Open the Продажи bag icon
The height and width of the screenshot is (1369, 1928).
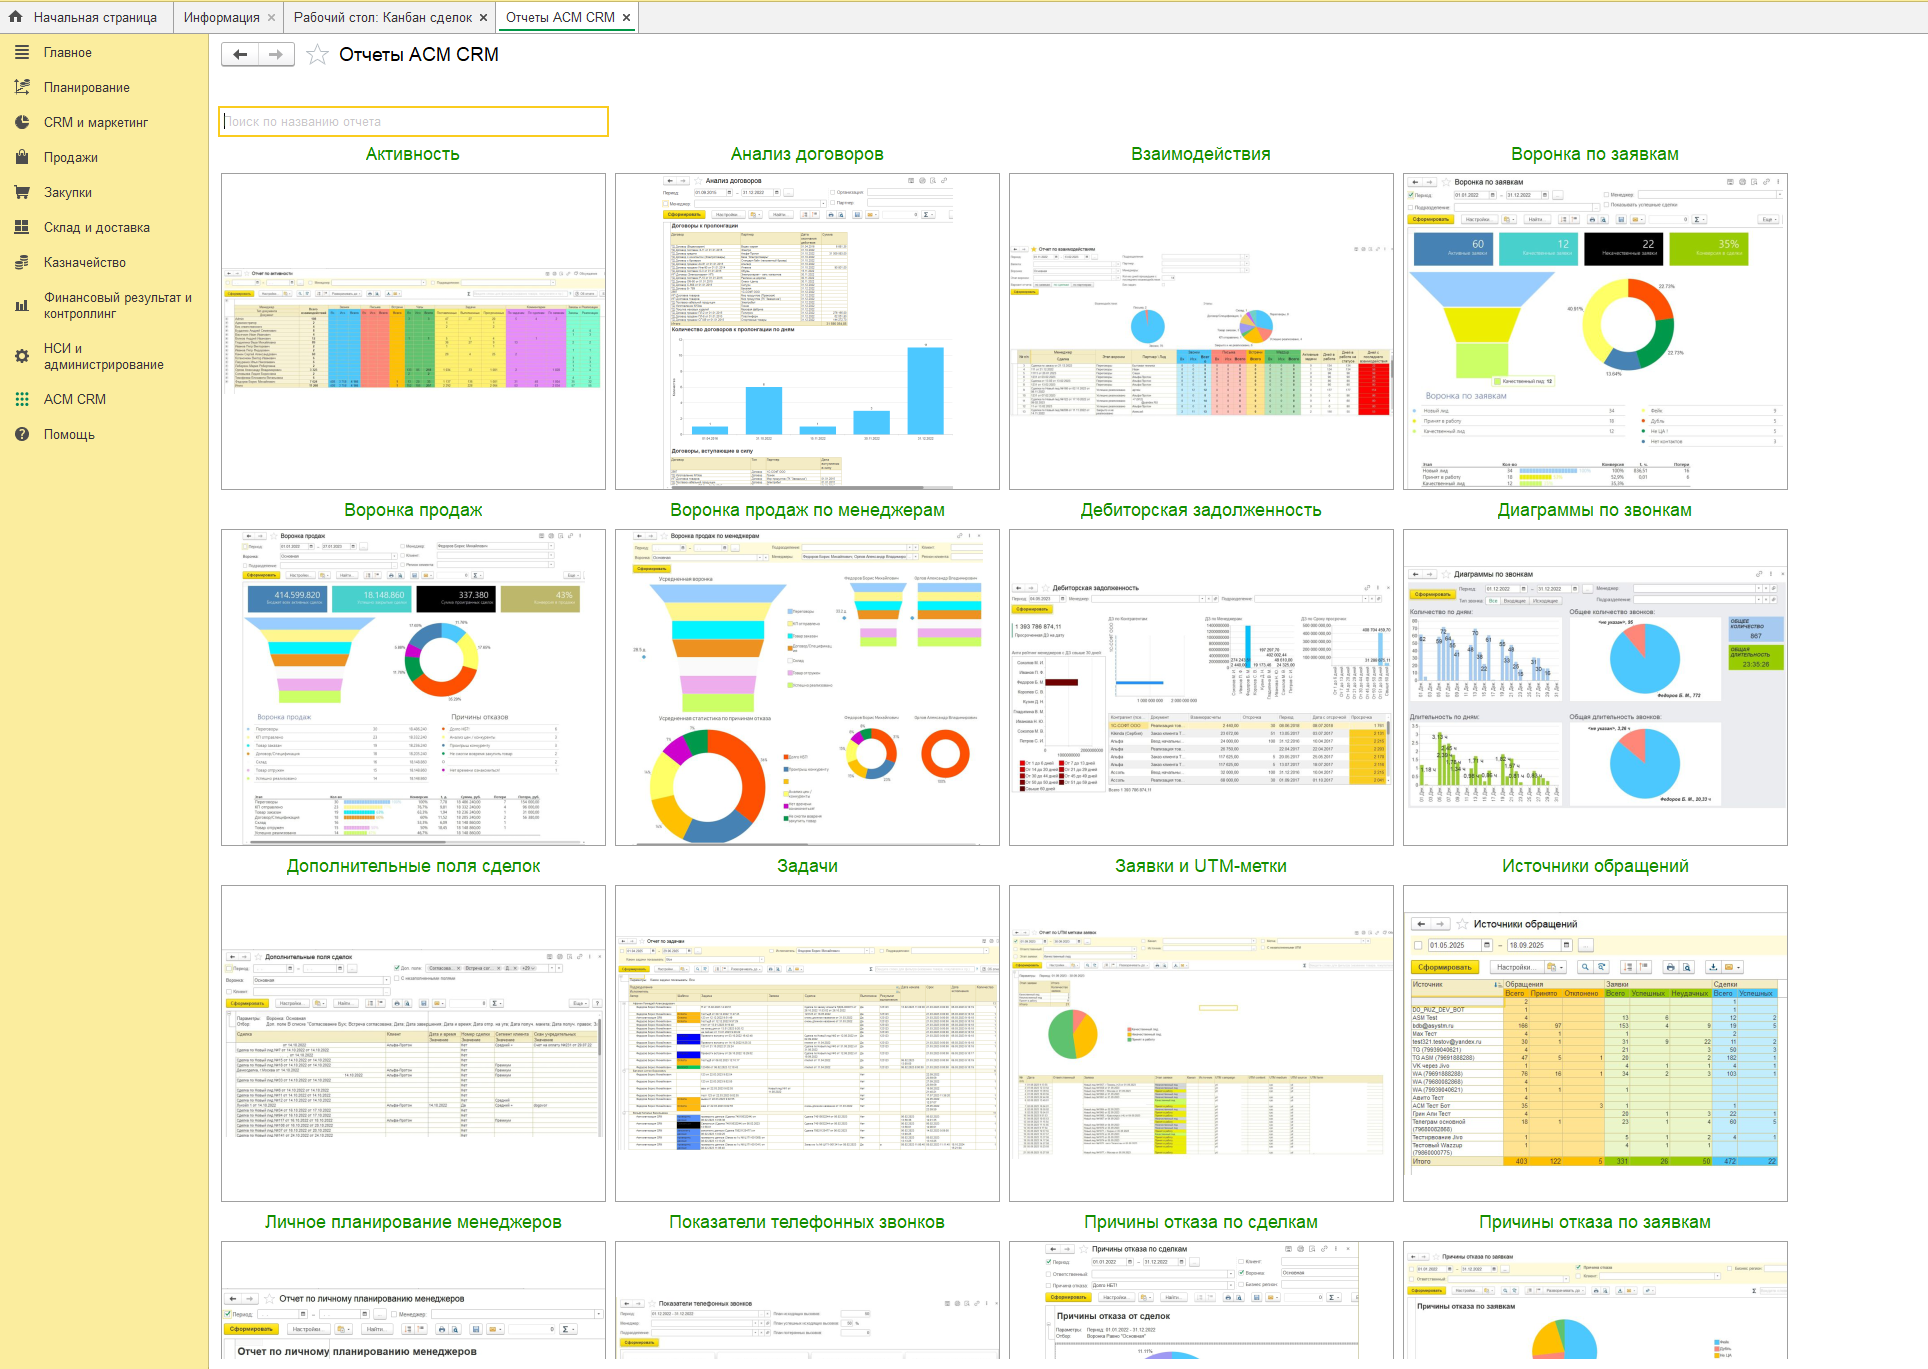(x=22, y=157)
